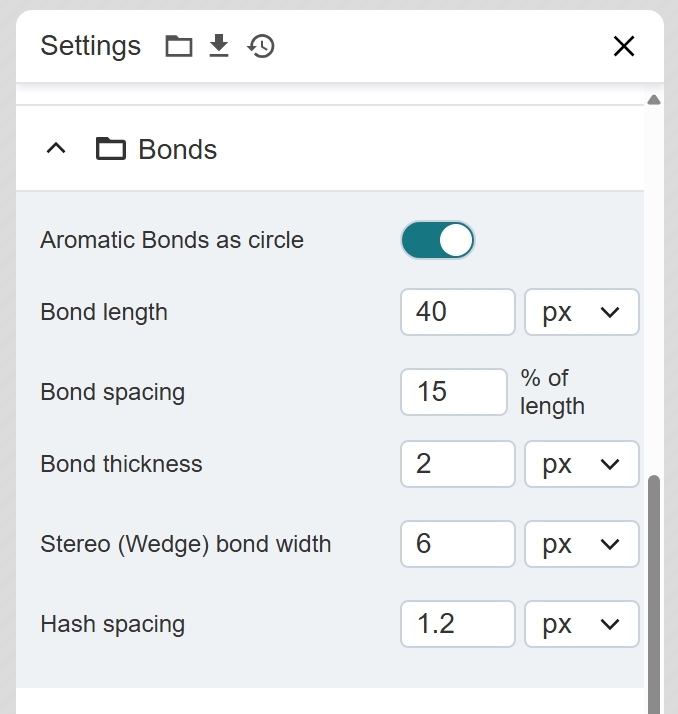Click the reset settings history icon
The height and width of the screenshot is (714, 678).
(261, 46)
